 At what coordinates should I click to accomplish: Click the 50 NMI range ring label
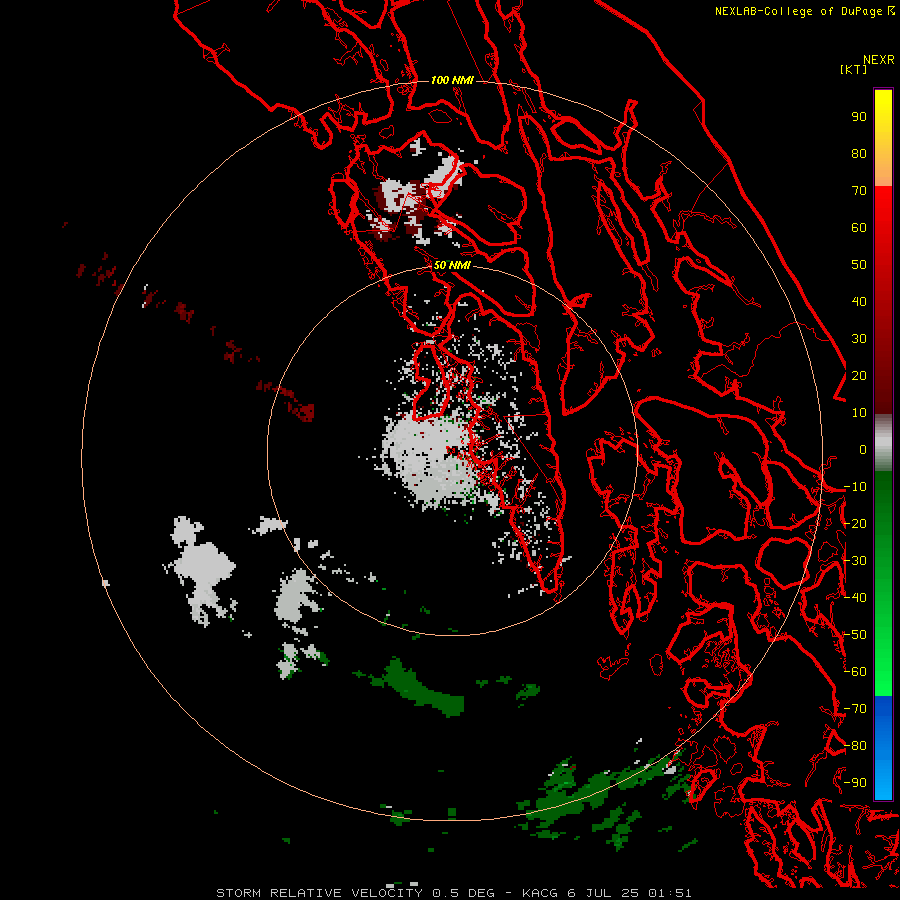(452, 265)
